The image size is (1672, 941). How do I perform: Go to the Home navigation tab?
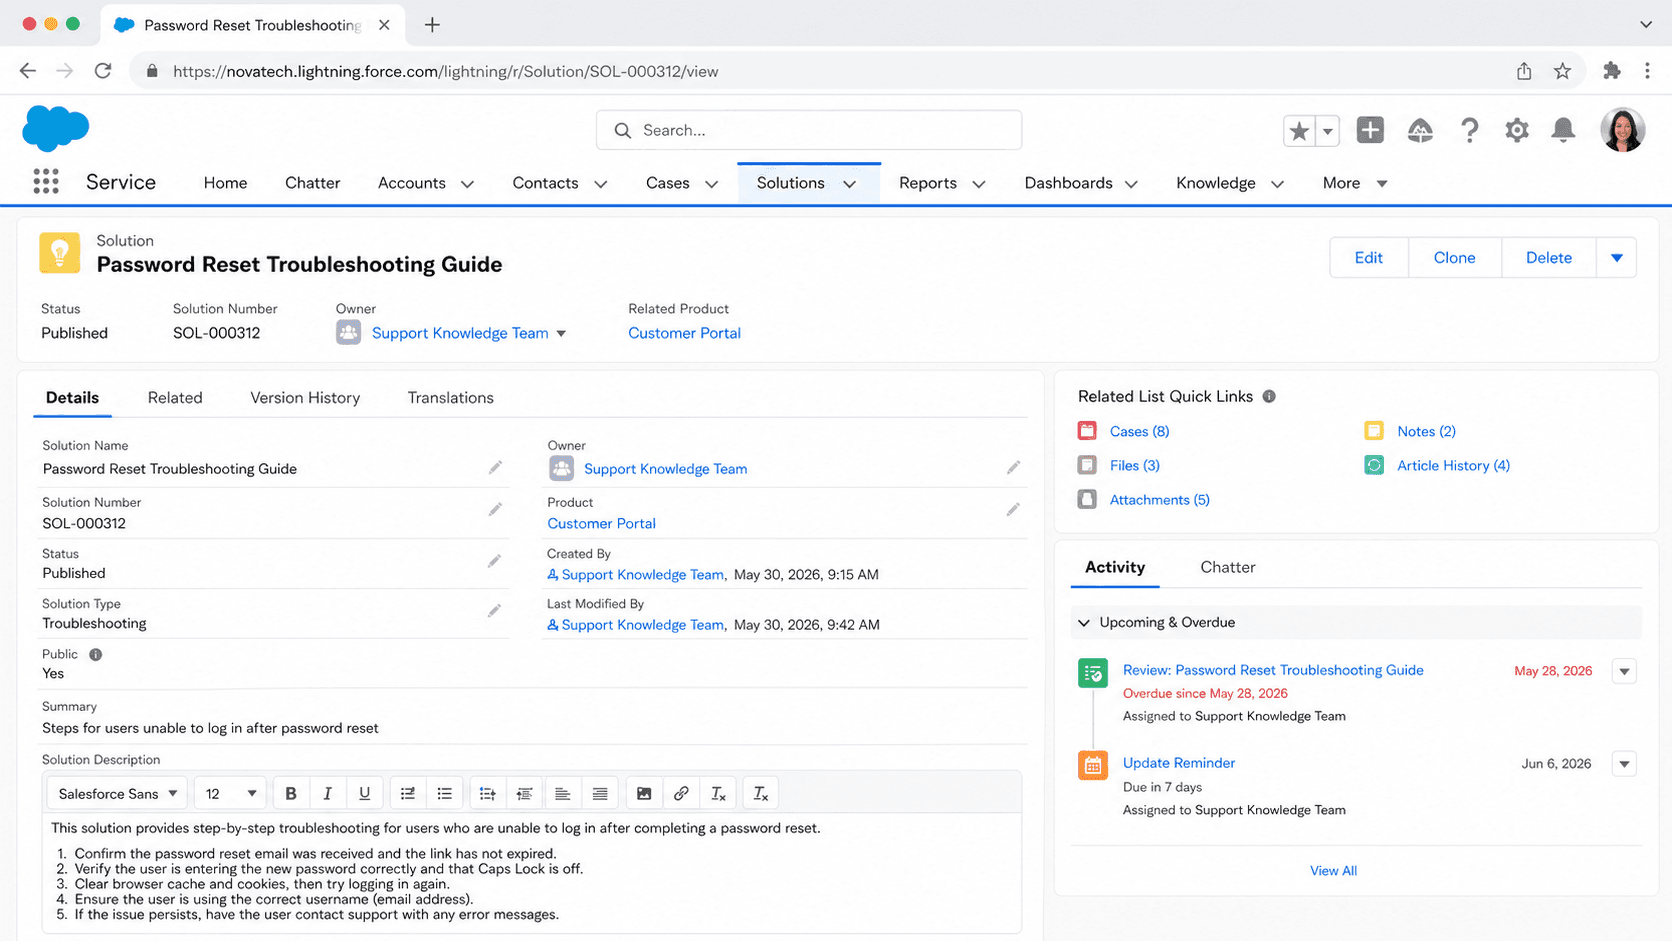coord(225,183)
